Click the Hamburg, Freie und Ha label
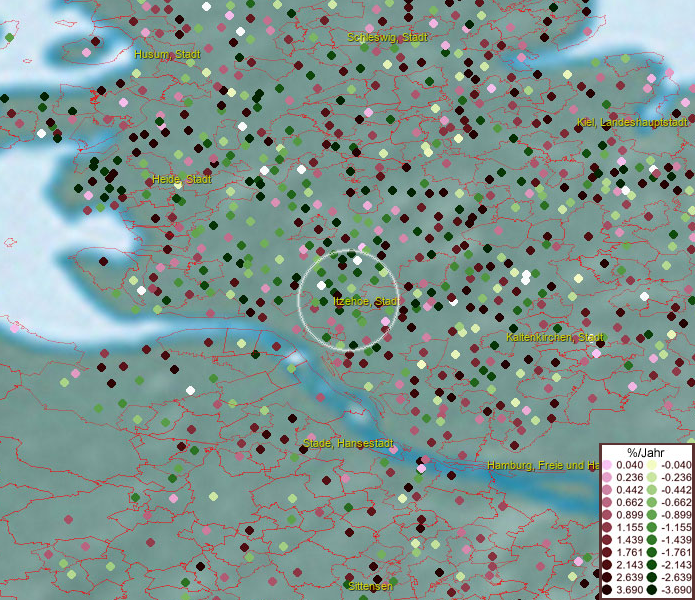This screenshot has width=695, height=600. pos(543,465)
